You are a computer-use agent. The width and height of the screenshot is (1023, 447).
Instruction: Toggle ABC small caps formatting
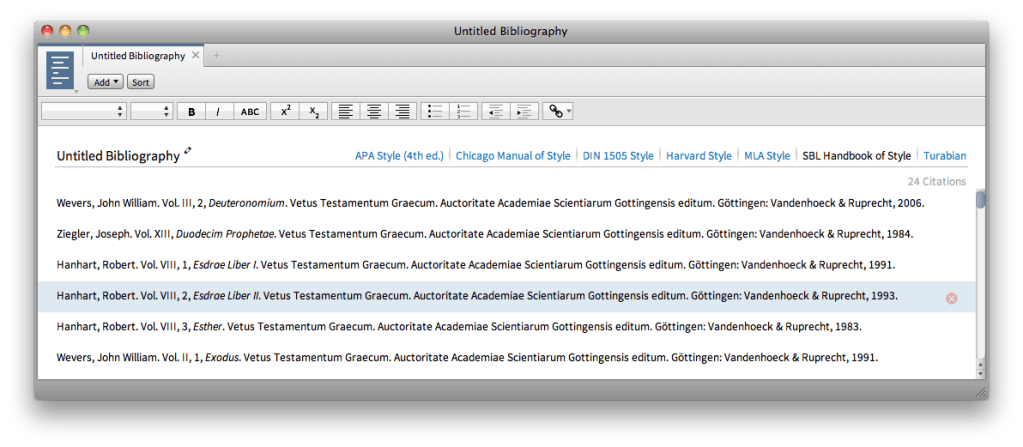[x=250, y=112]
